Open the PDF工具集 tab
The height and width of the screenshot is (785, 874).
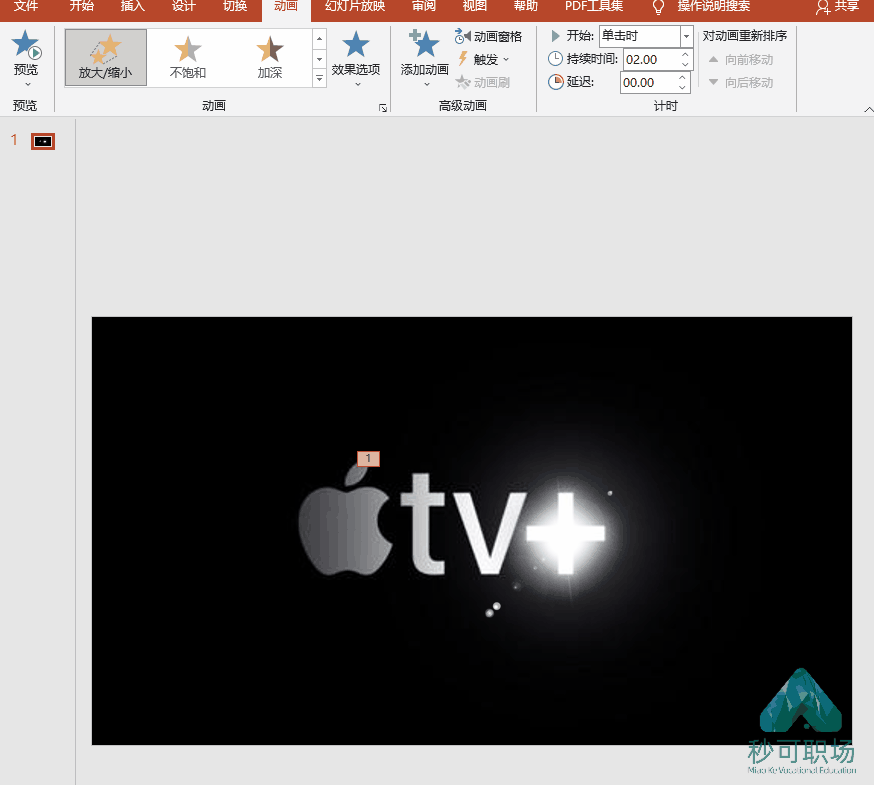(x=594, y=7)
